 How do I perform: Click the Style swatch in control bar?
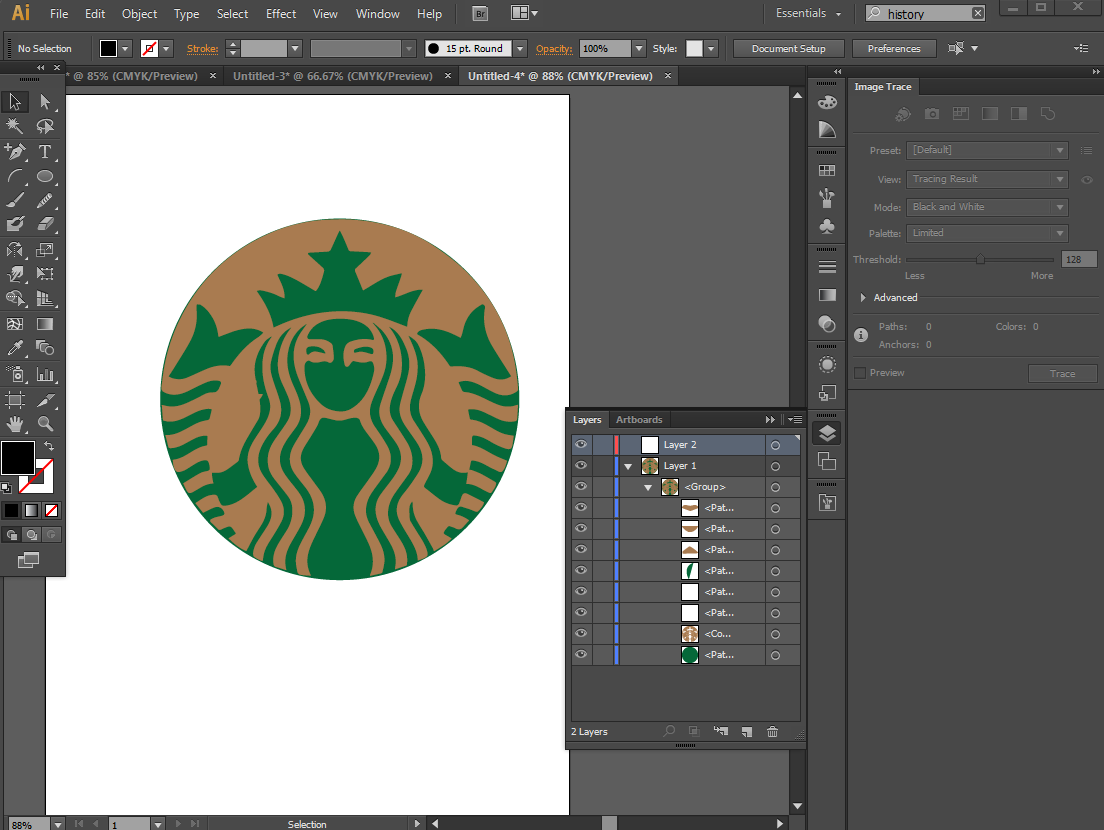(694, 49)
